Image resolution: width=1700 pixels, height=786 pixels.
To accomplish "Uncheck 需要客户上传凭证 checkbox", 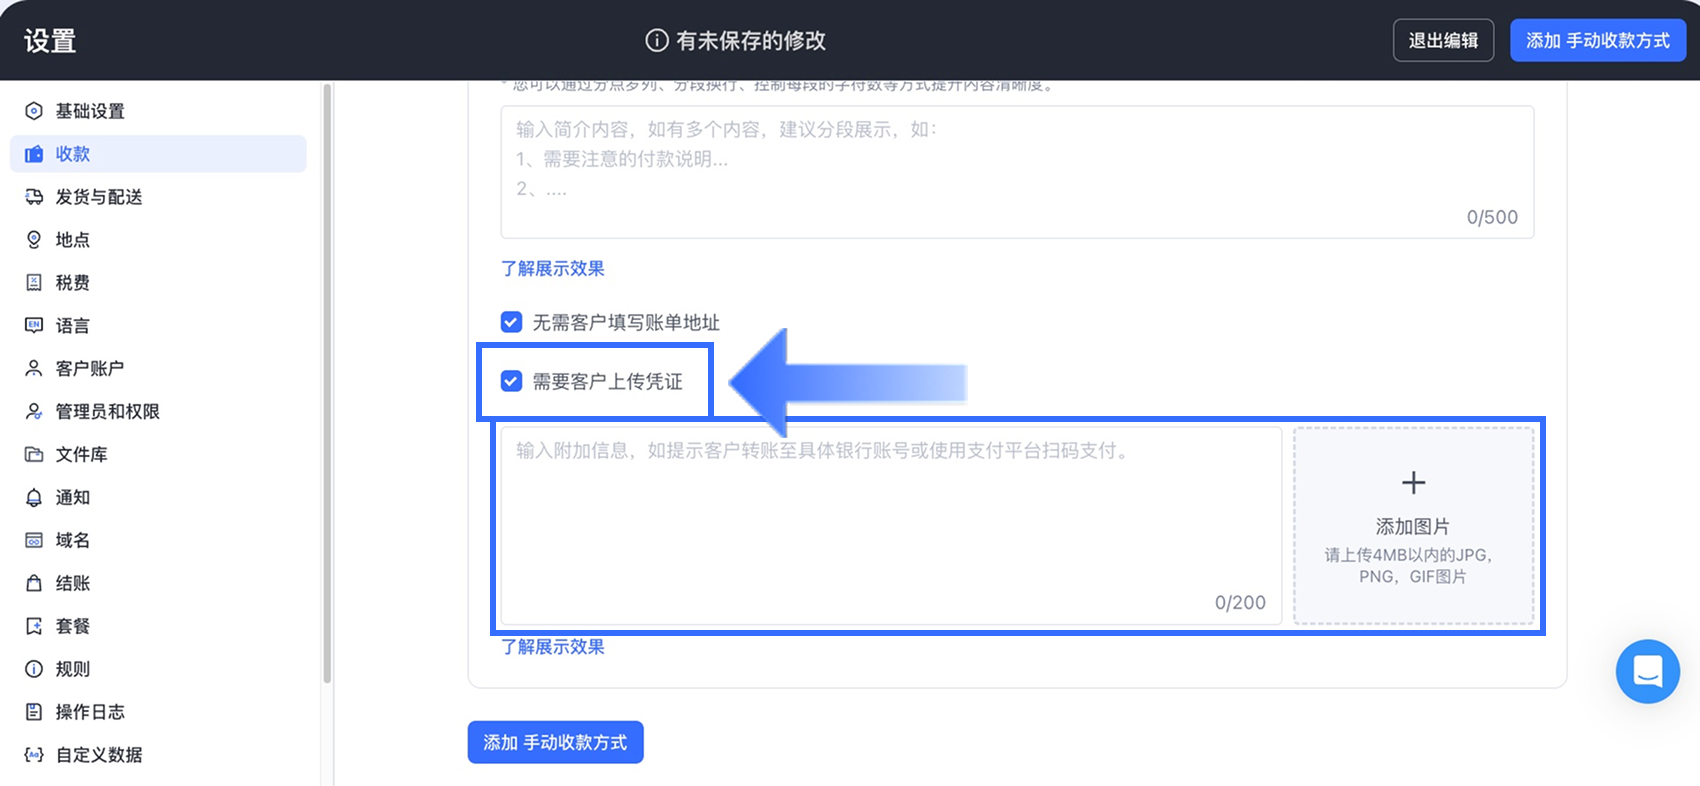I will pos(511,381).
